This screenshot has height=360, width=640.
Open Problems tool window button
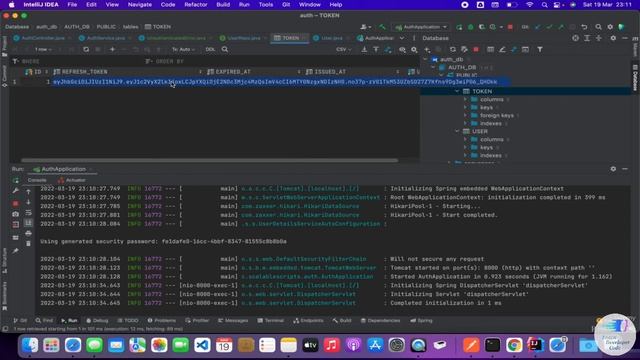[162, 321]
